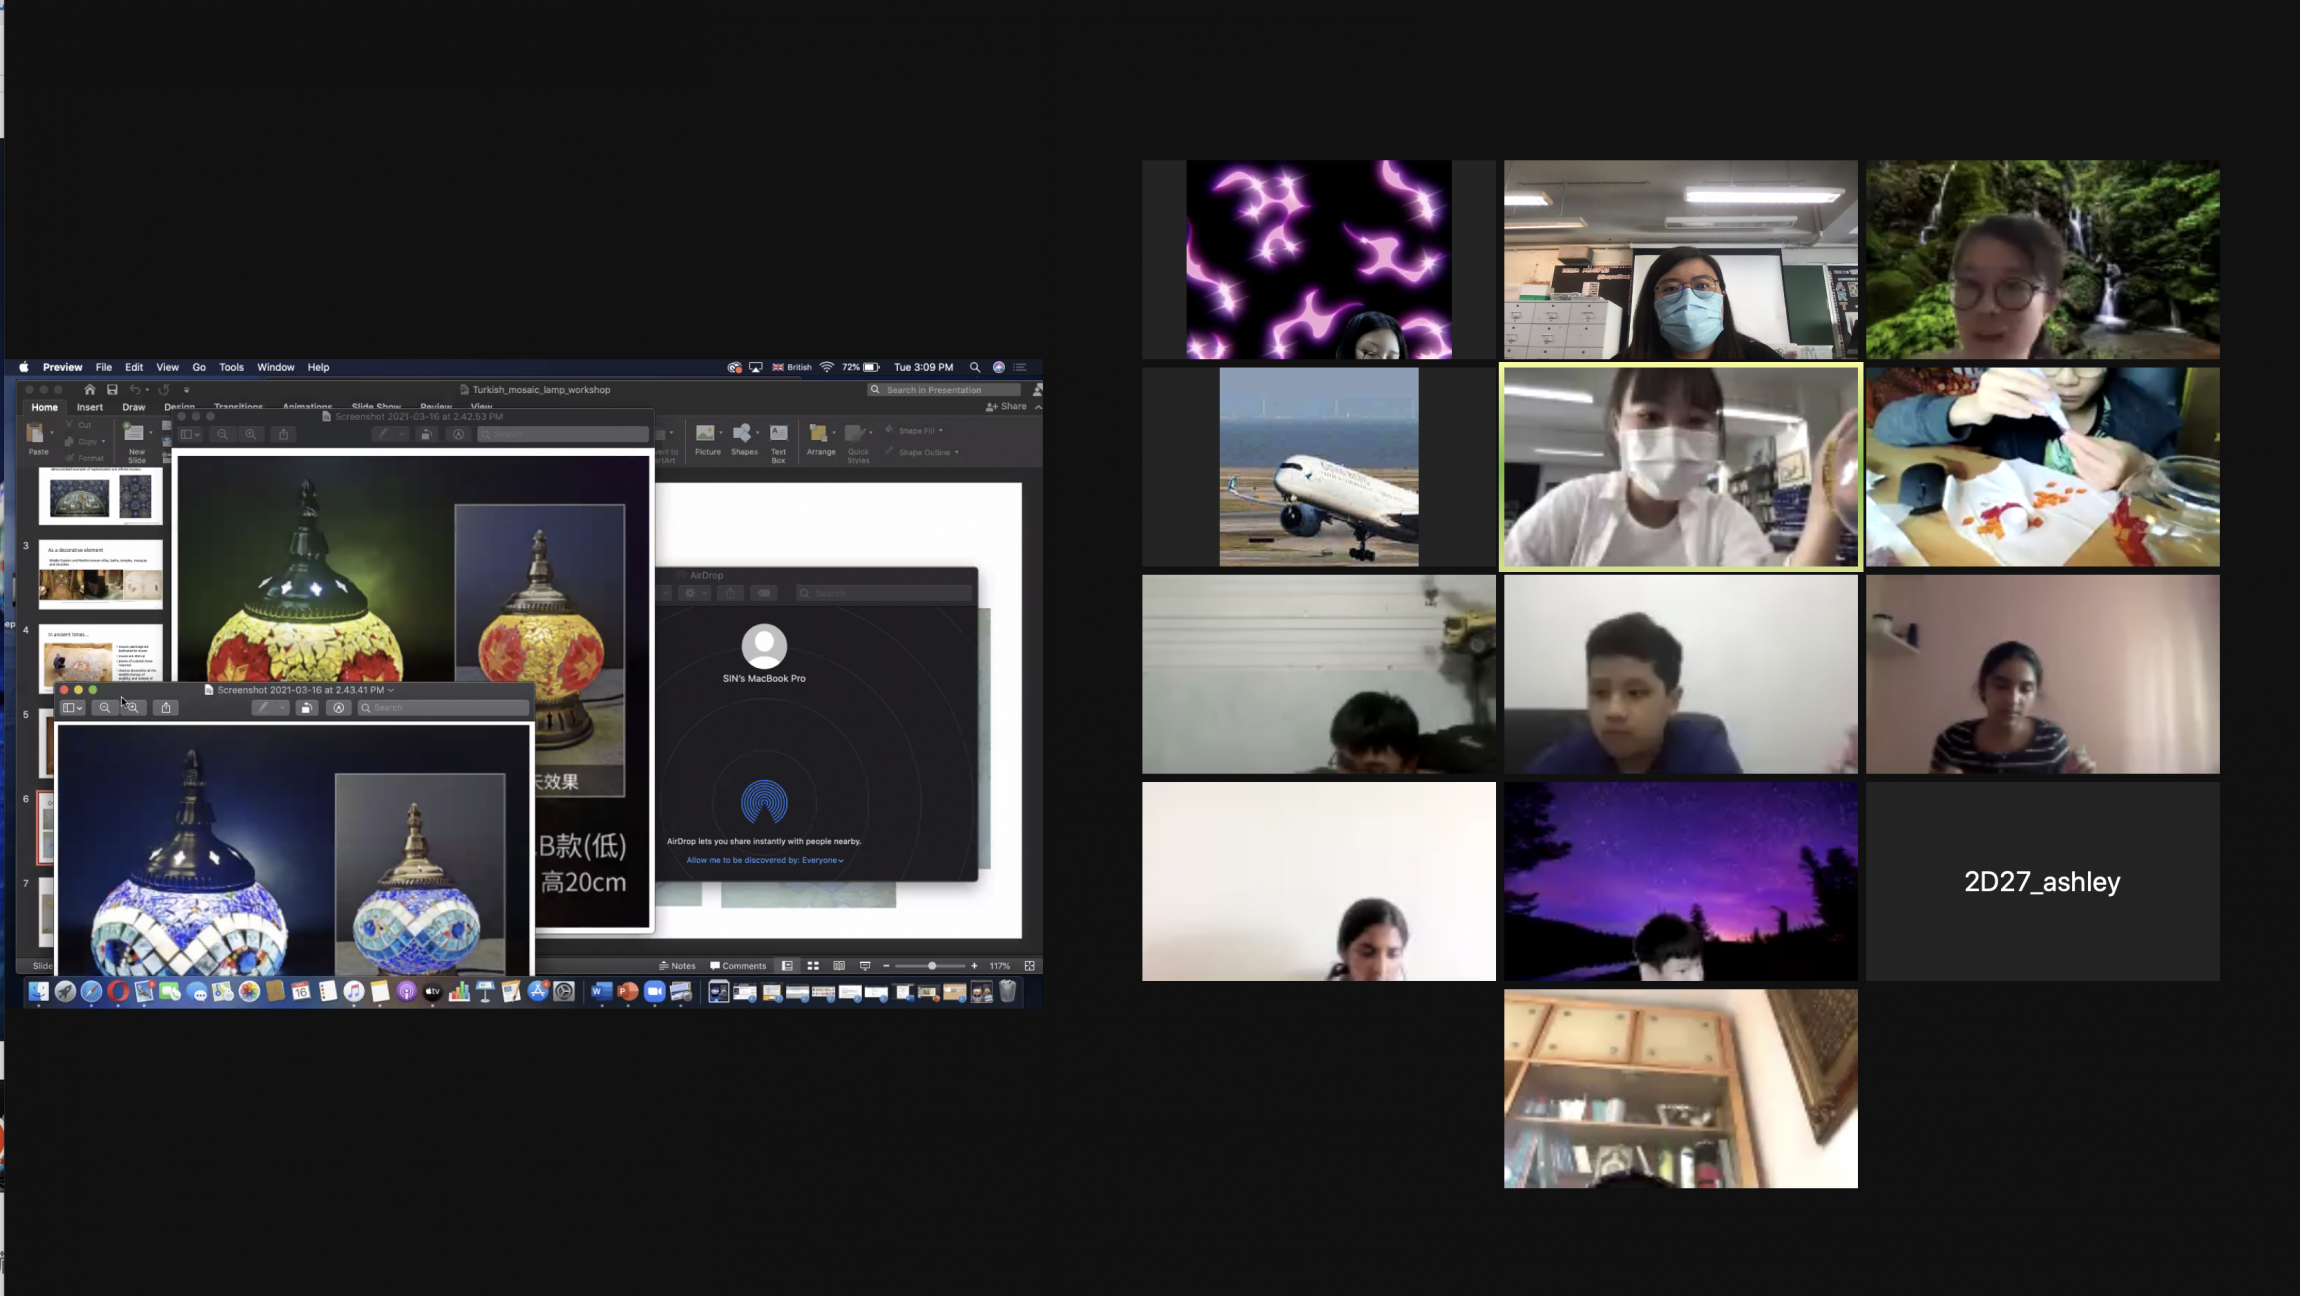Screen dimensions: 2300x1296
Task: Switch to Normal view in status bar
Action: tap(787, 965)
